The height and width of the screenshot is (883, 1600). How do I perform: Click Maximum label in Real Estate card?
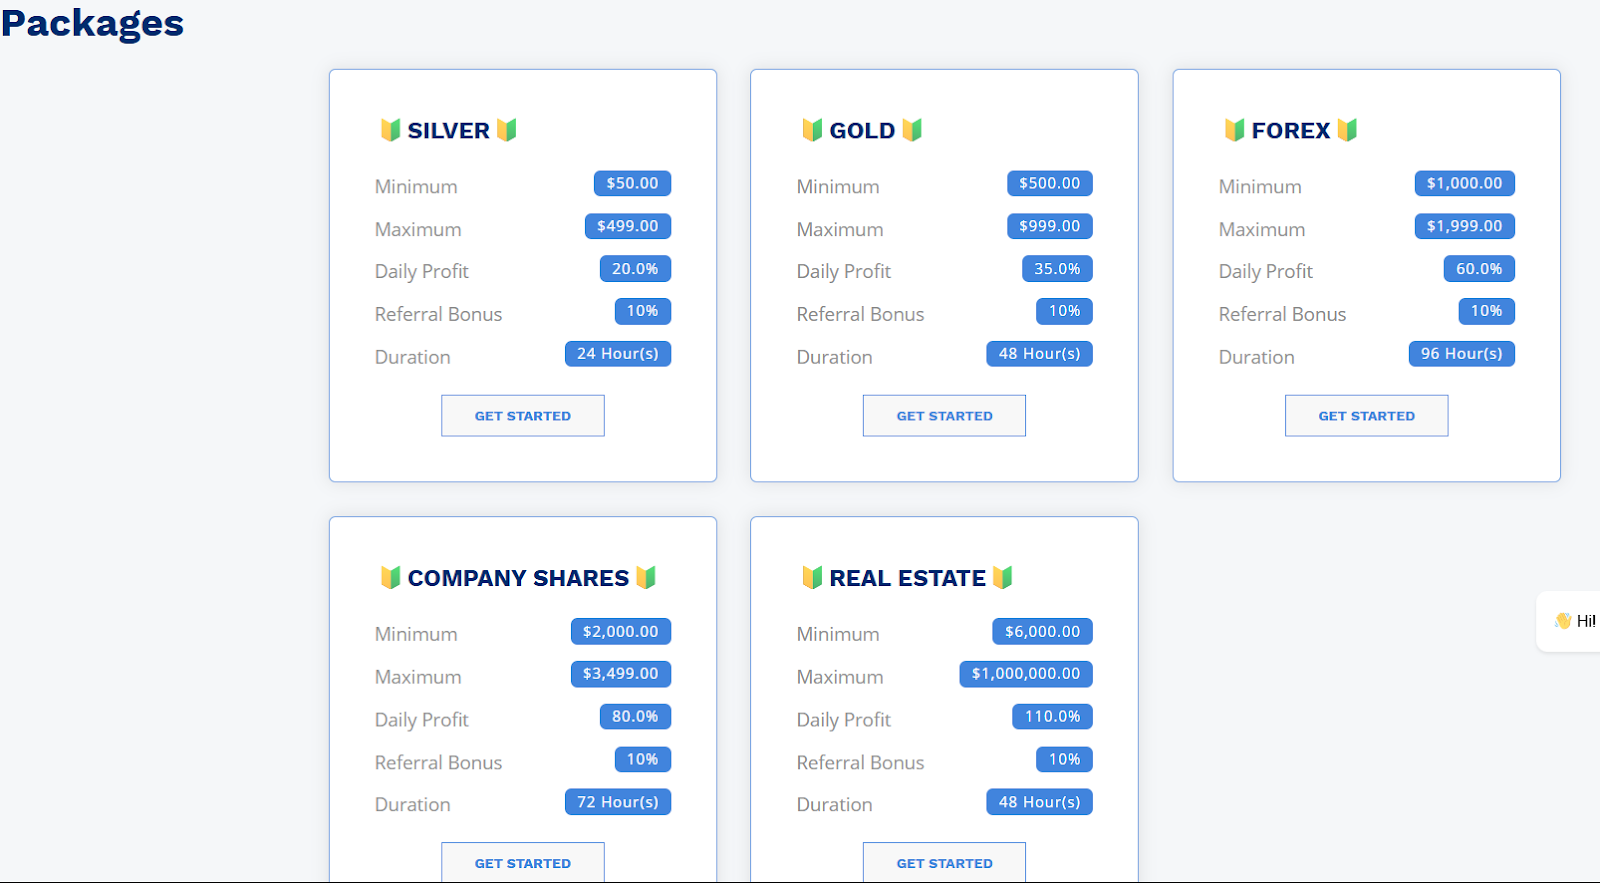click(x=840, y=677)
